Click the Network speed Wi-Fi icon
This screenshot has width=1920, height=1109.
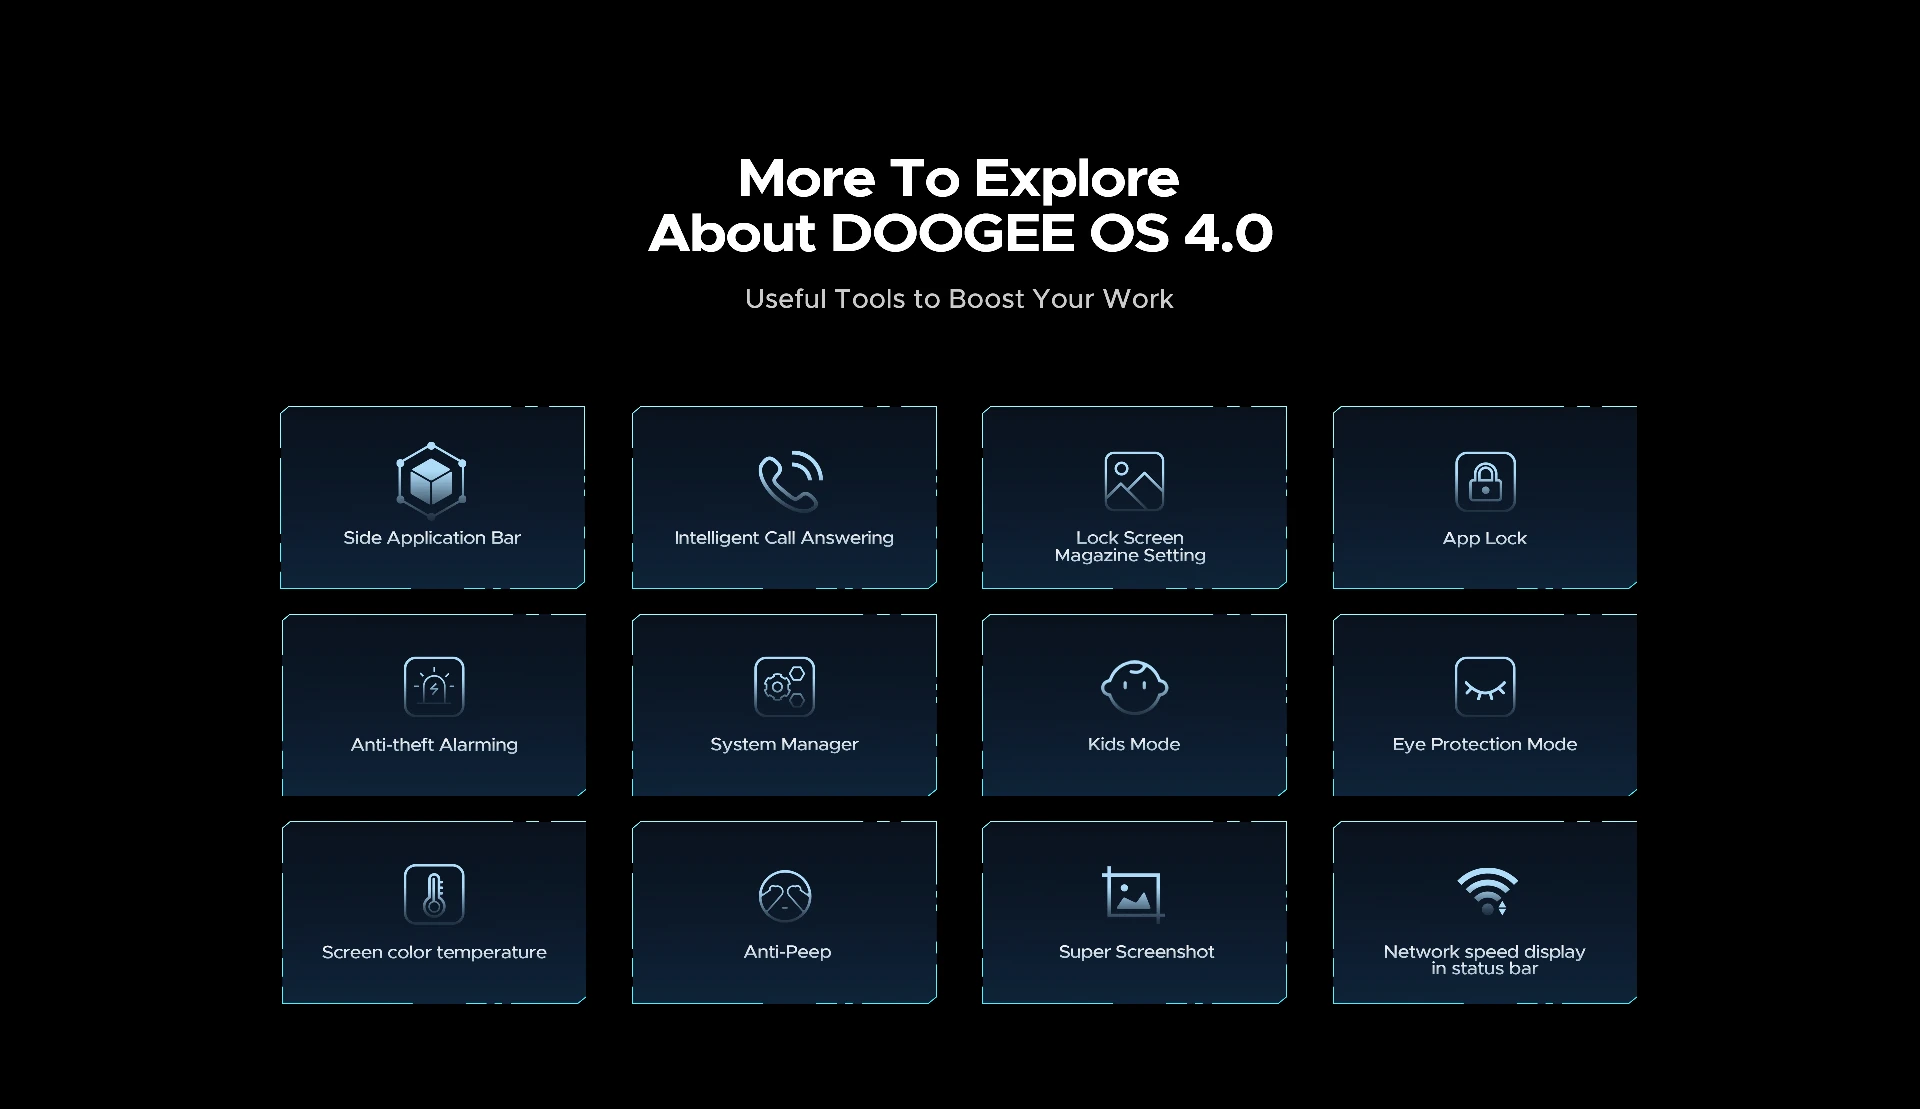(x=1487, y=891)
